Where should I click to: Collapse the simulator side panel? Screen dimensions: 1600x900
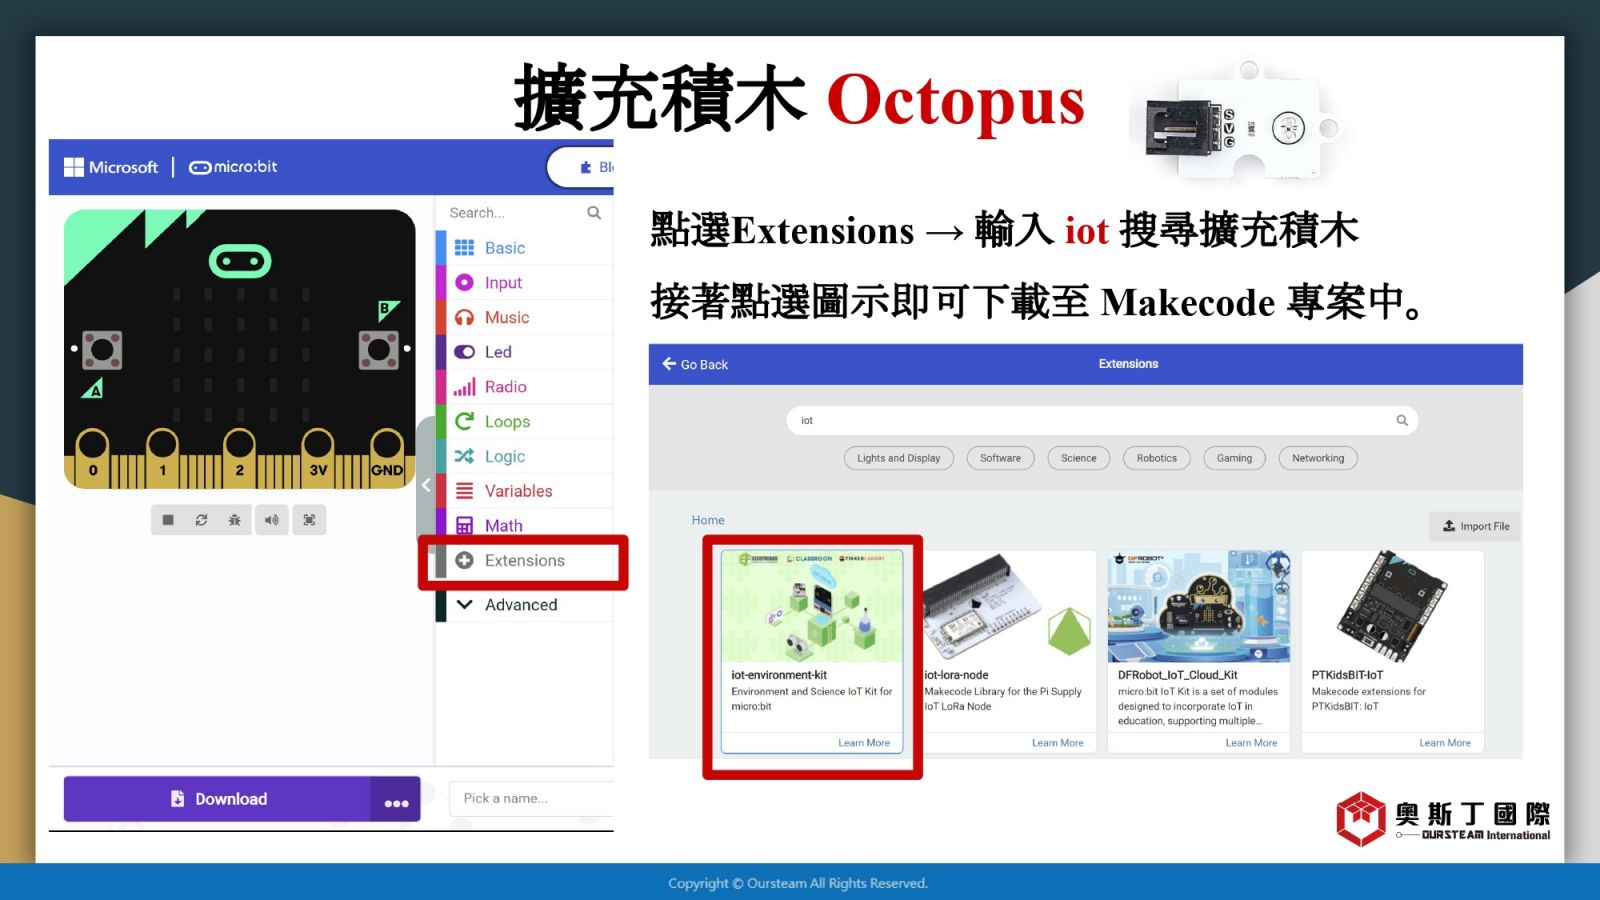[x=426, y=485]
